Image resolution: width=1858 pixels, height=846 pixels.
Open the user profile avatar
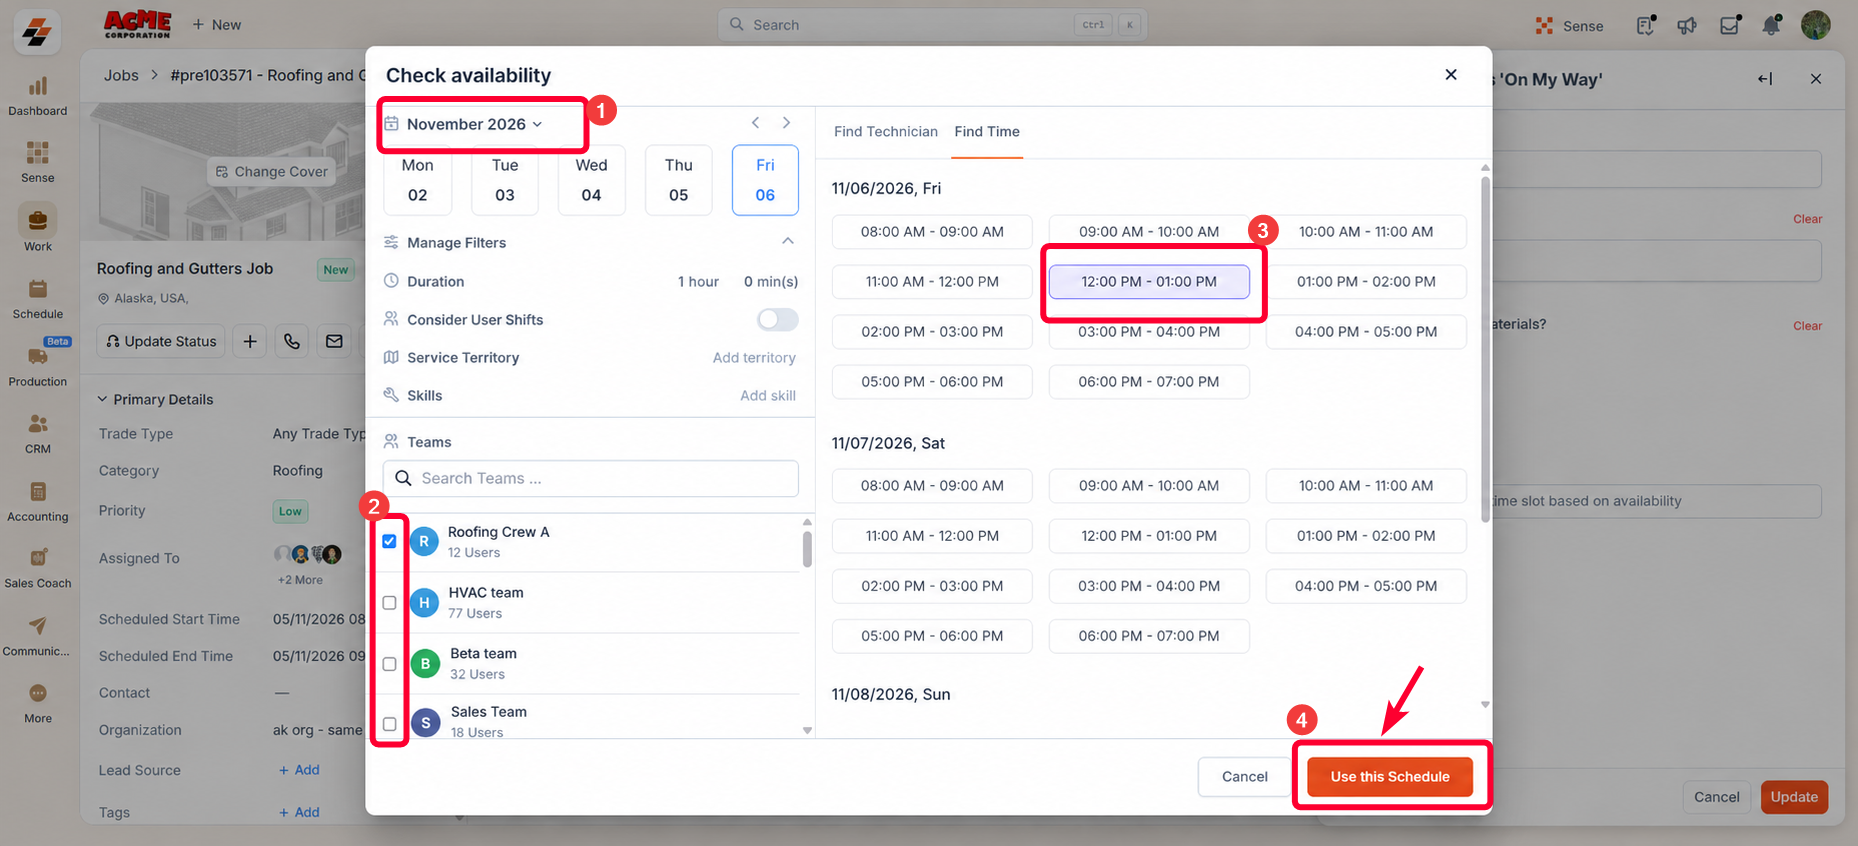point(1815,25)
